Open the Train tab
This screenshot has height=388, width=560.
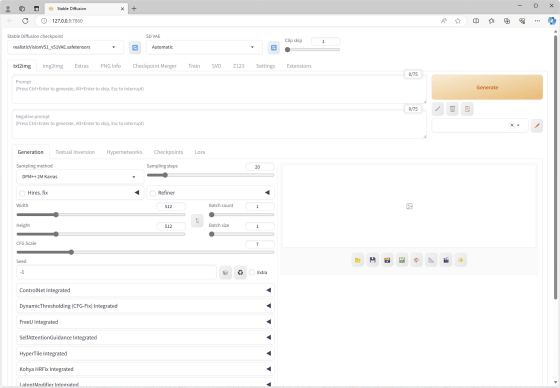point(194,66)
